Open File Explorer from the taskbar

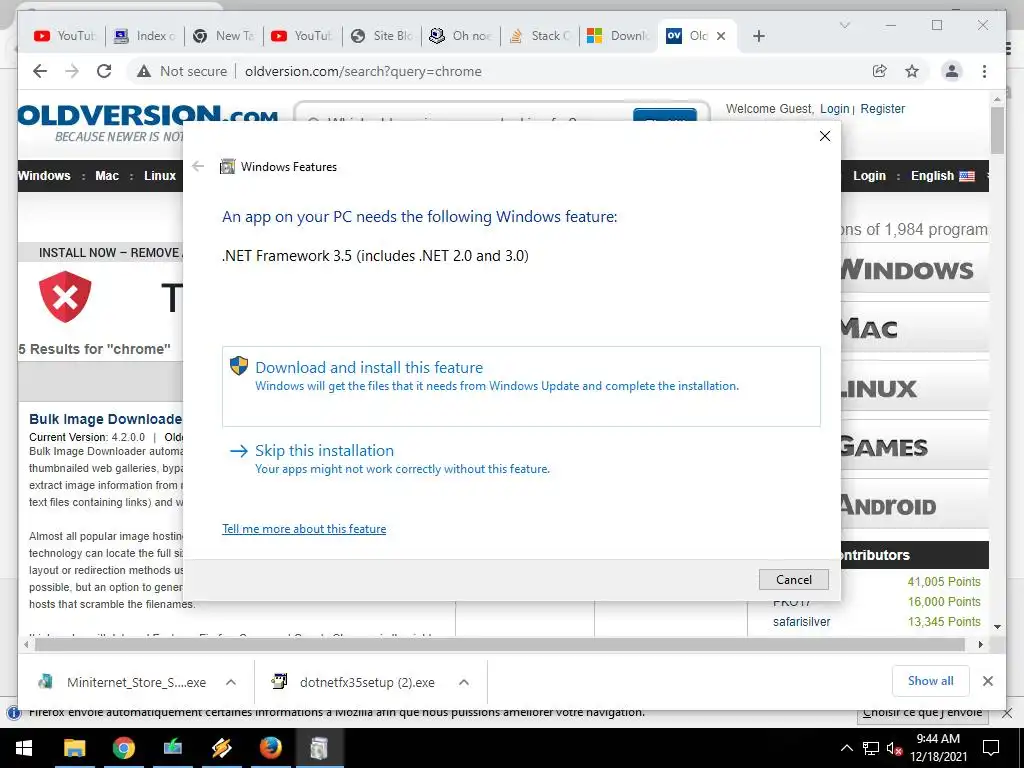point(74,748)
